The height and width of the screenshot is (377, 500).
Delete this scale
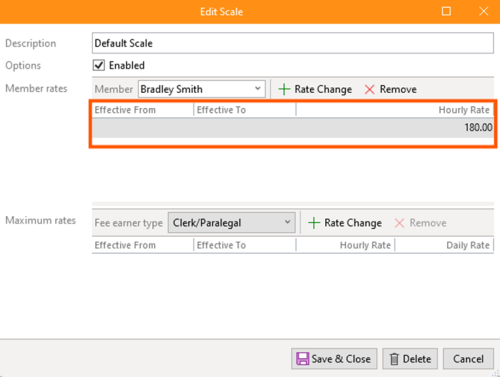[410, 359]
